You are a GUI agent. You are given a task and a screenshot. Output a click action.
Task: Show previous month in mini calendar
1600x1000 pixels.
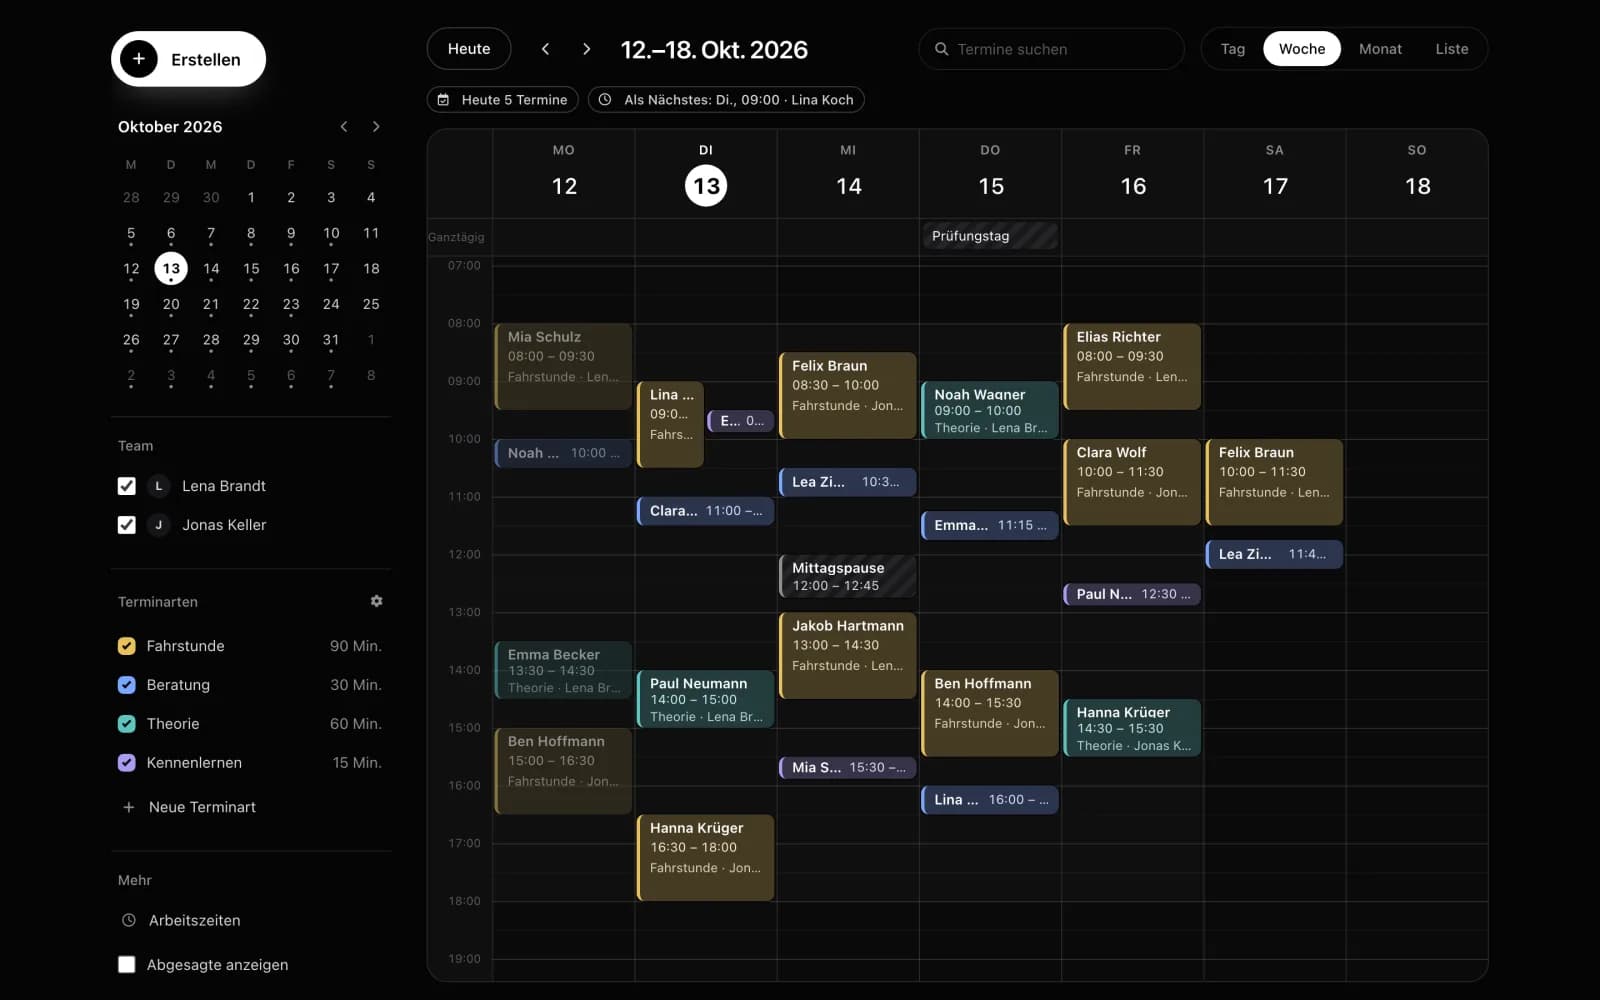(x=344, y=126)
